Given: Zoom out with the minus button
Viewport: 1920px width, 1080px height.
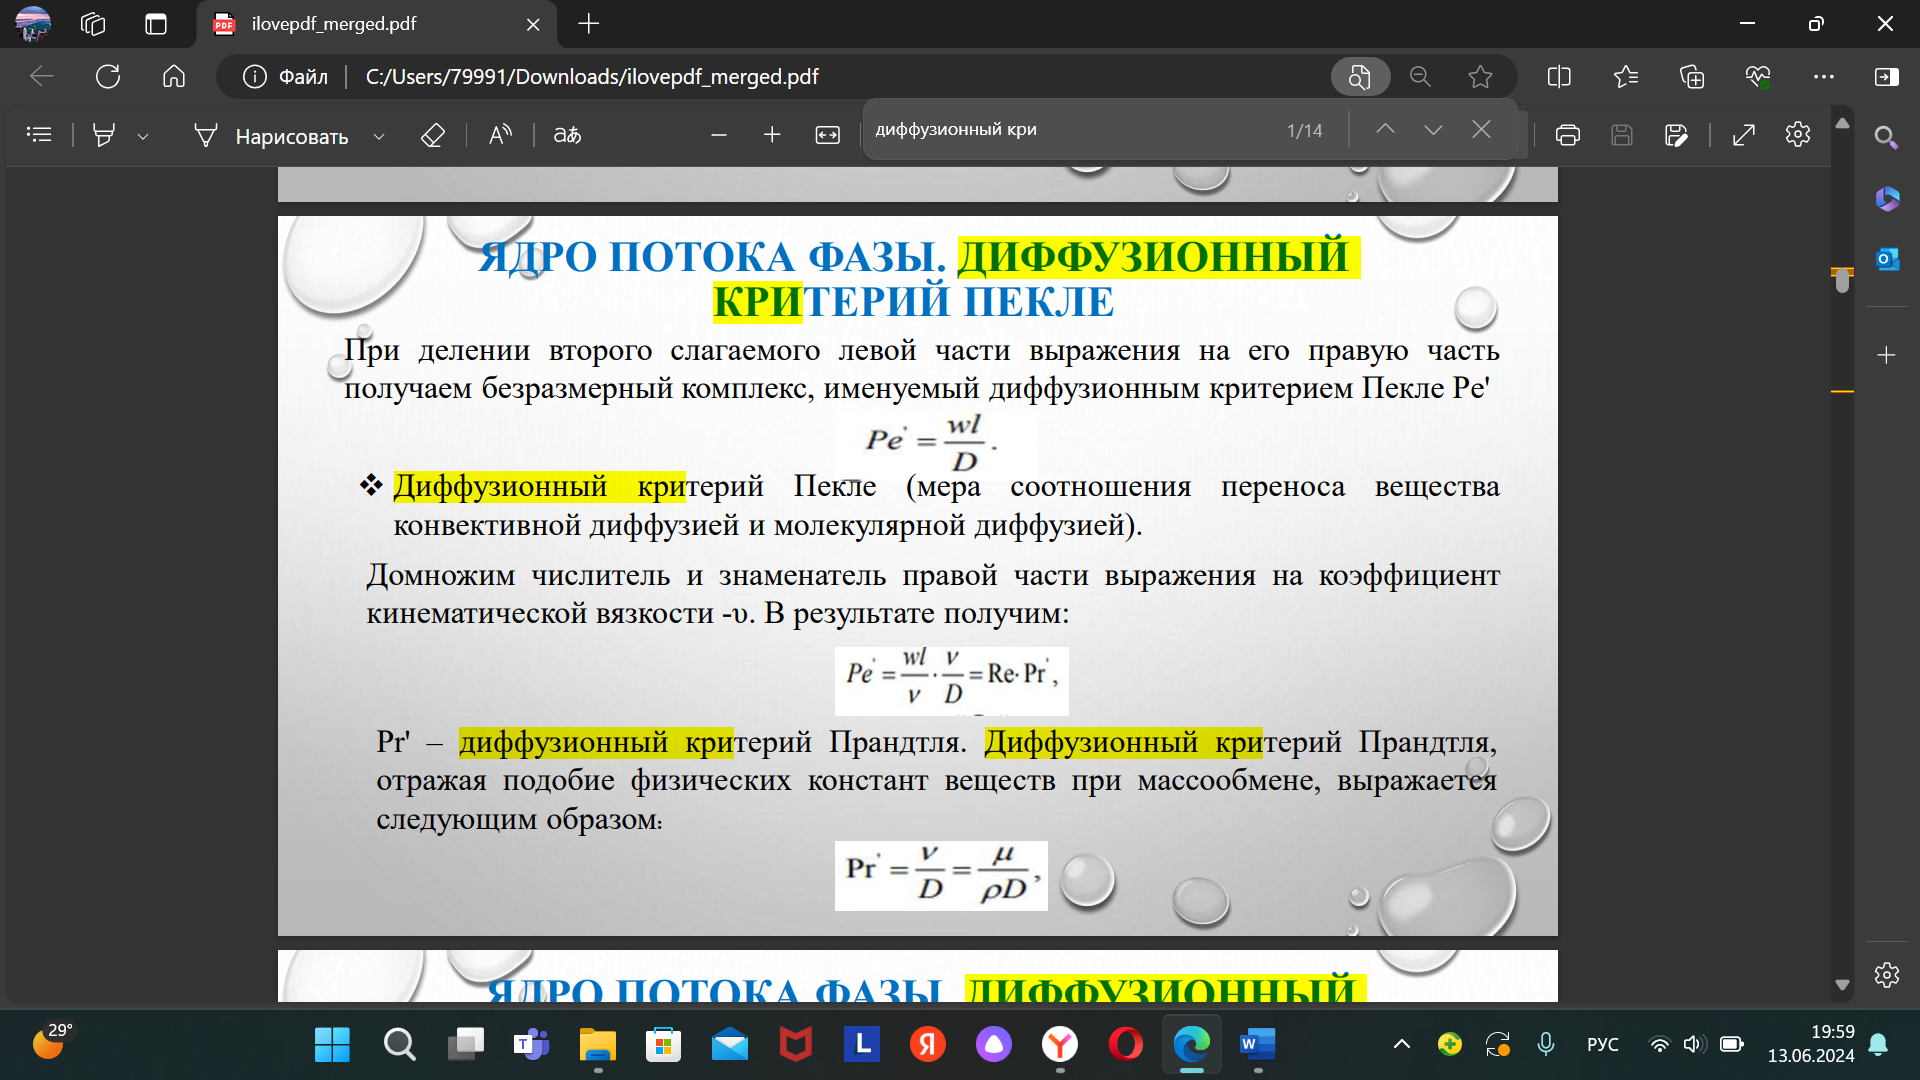Looking at the screenshot, I should (x=718, y=135).
